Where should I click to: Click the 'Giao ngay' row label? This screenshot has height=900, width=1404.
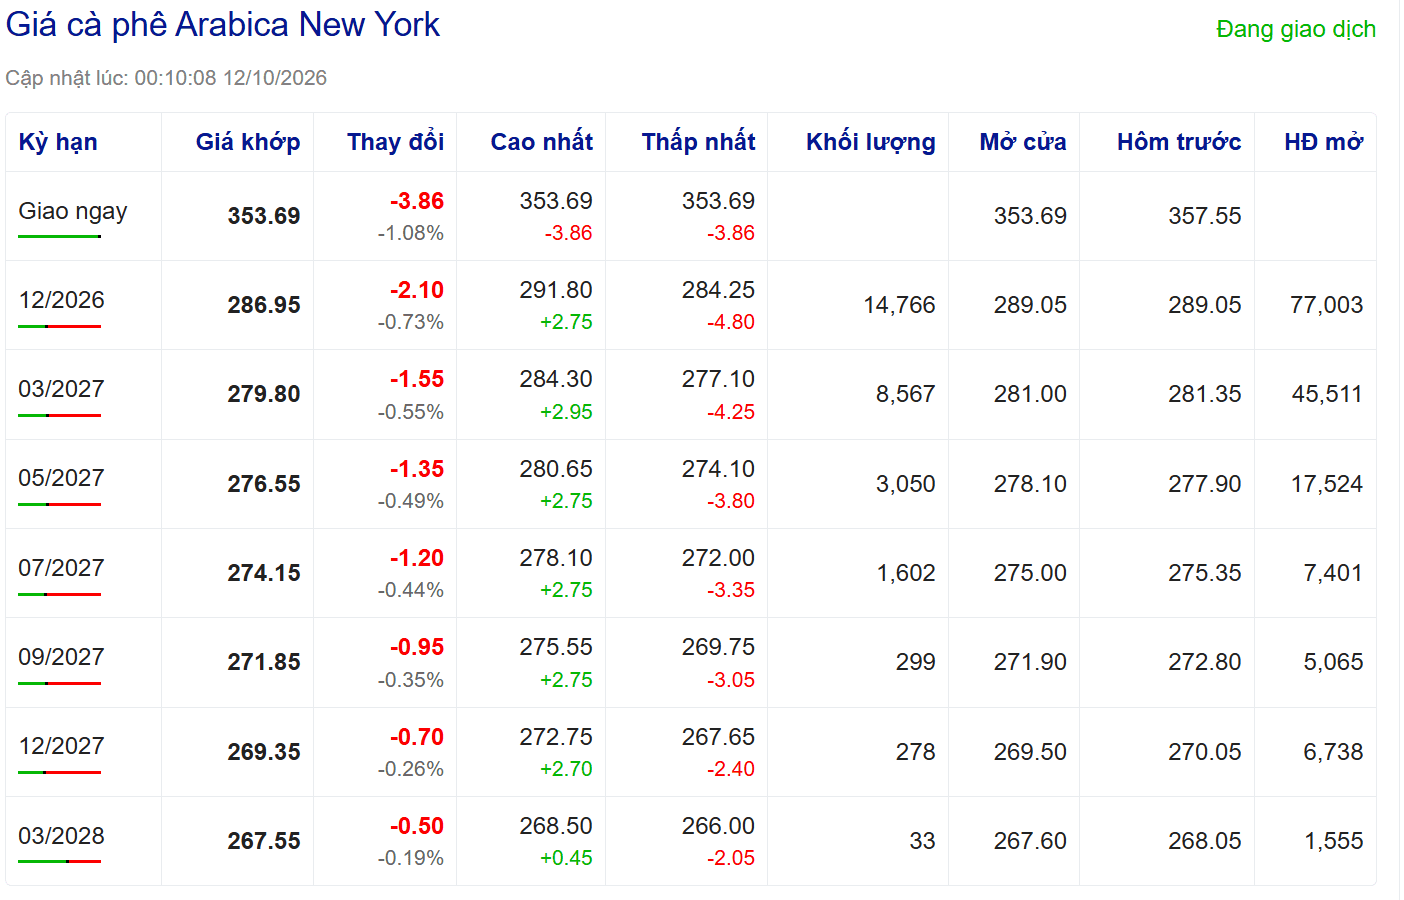[73, 211]
